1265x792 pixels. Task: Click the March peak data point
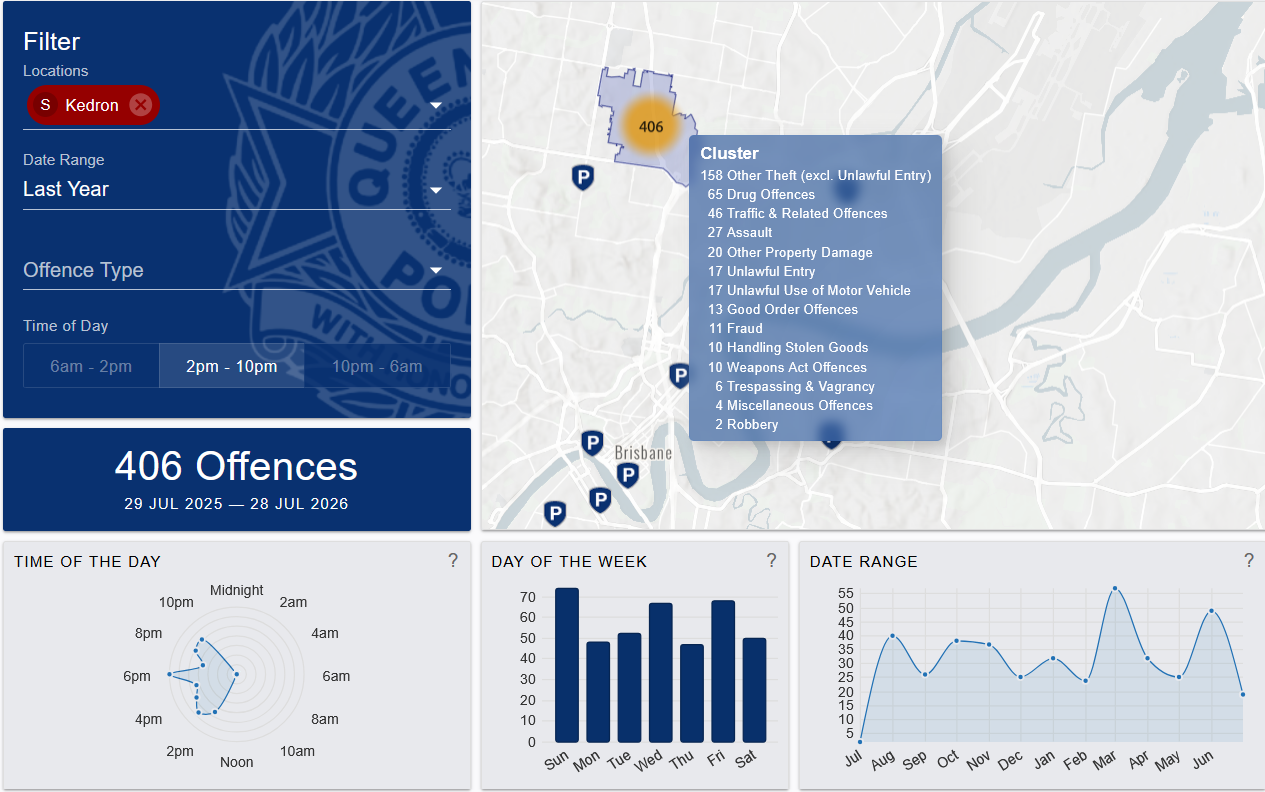pos(1115,588)
